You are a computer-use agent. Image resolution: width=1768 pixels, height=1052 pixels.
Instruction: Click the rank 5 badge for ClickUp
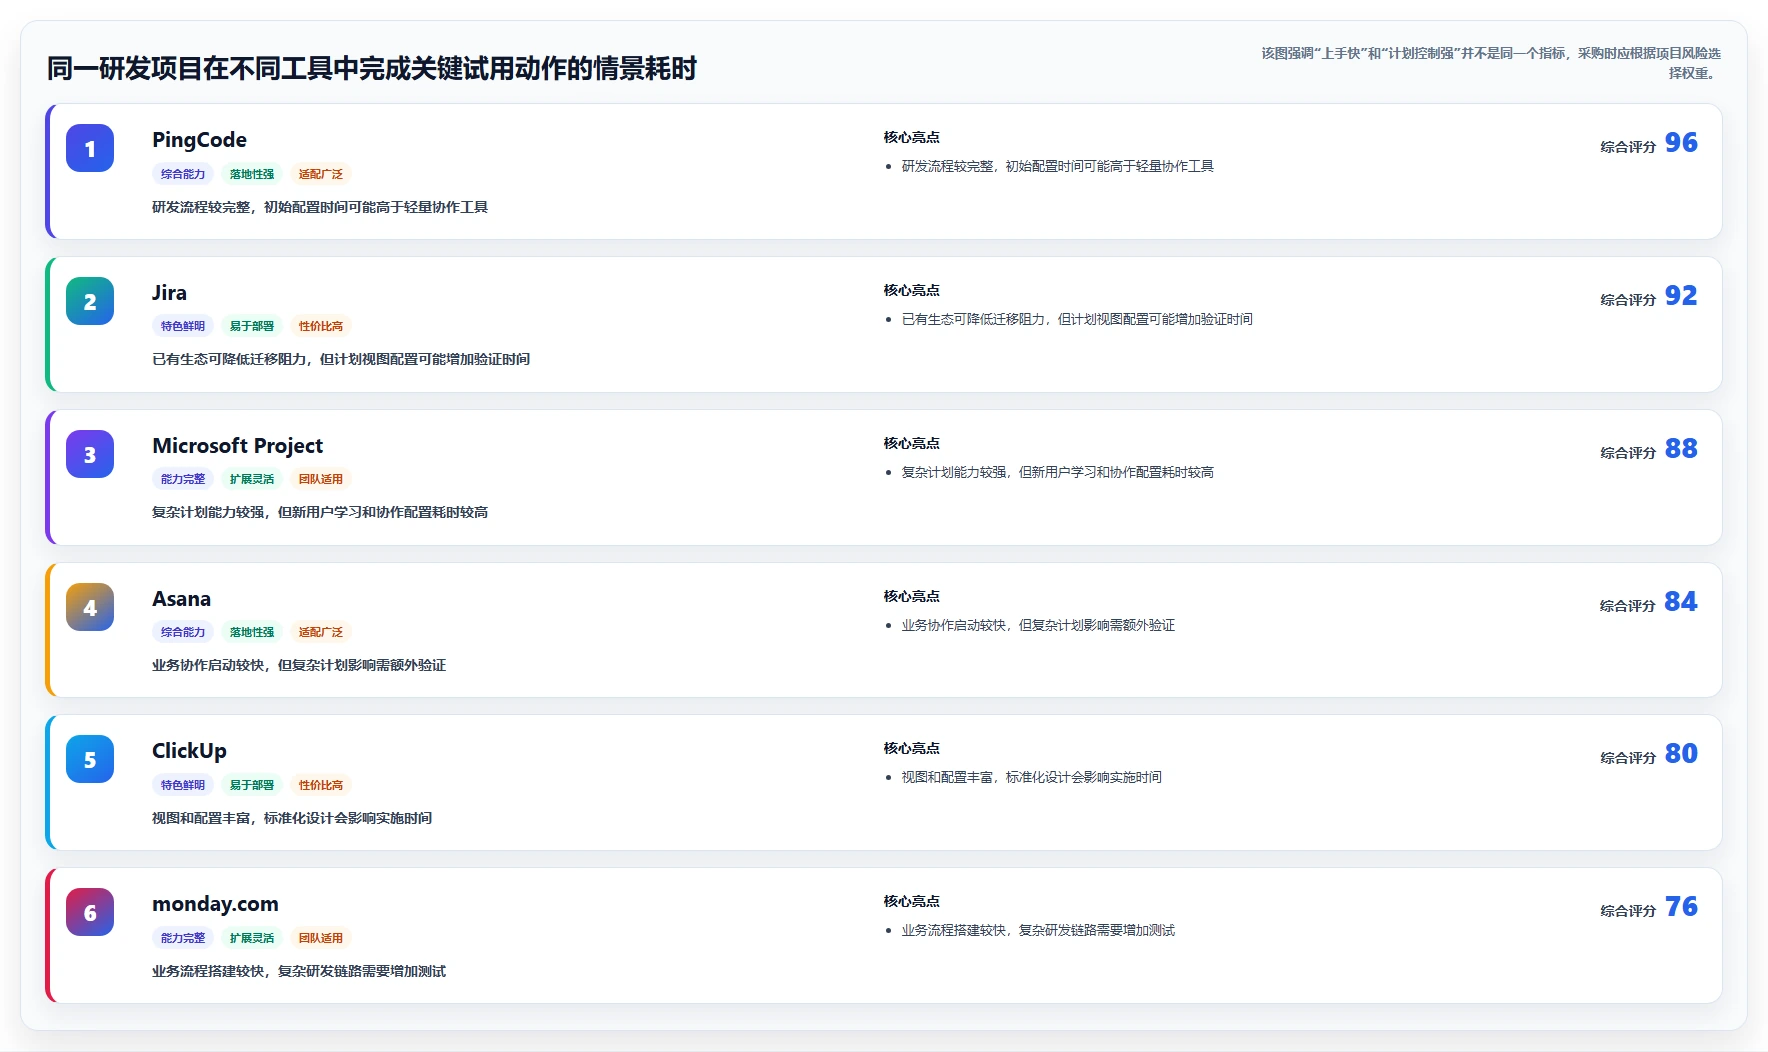[x=90, y=760]
